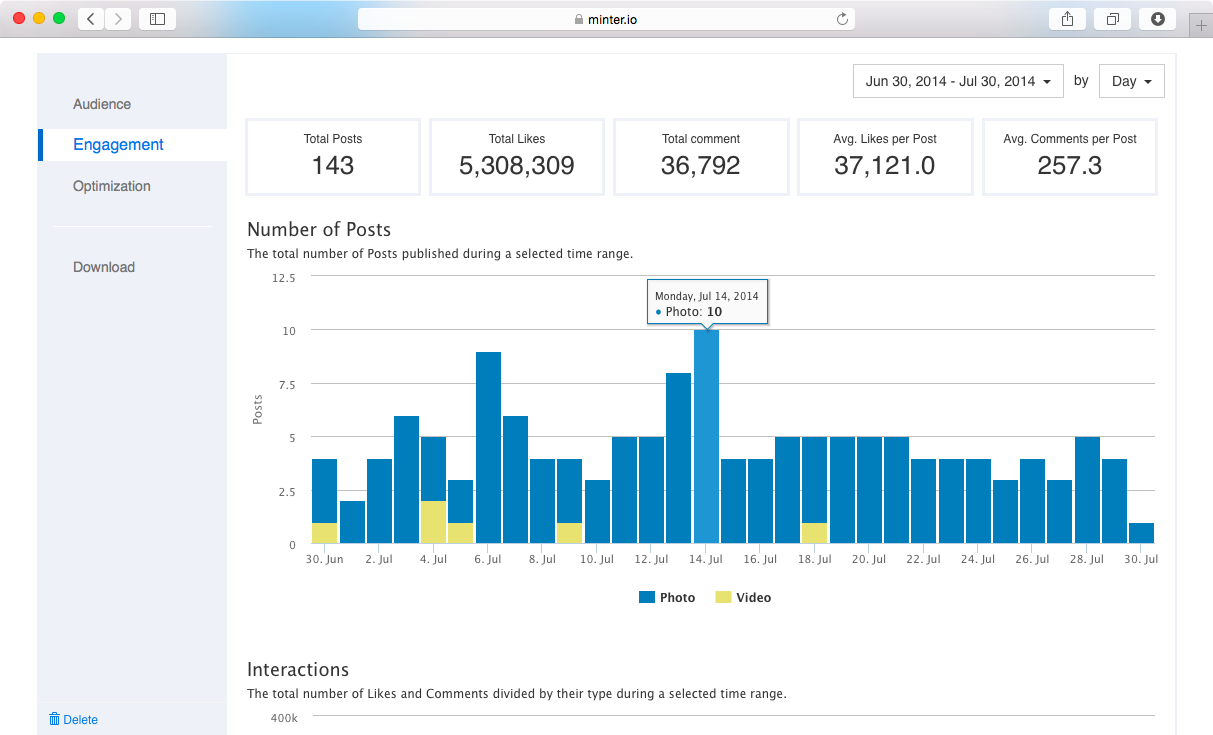
Task: Open the Day granularity dropdown
Action: tap(1131, 81)
